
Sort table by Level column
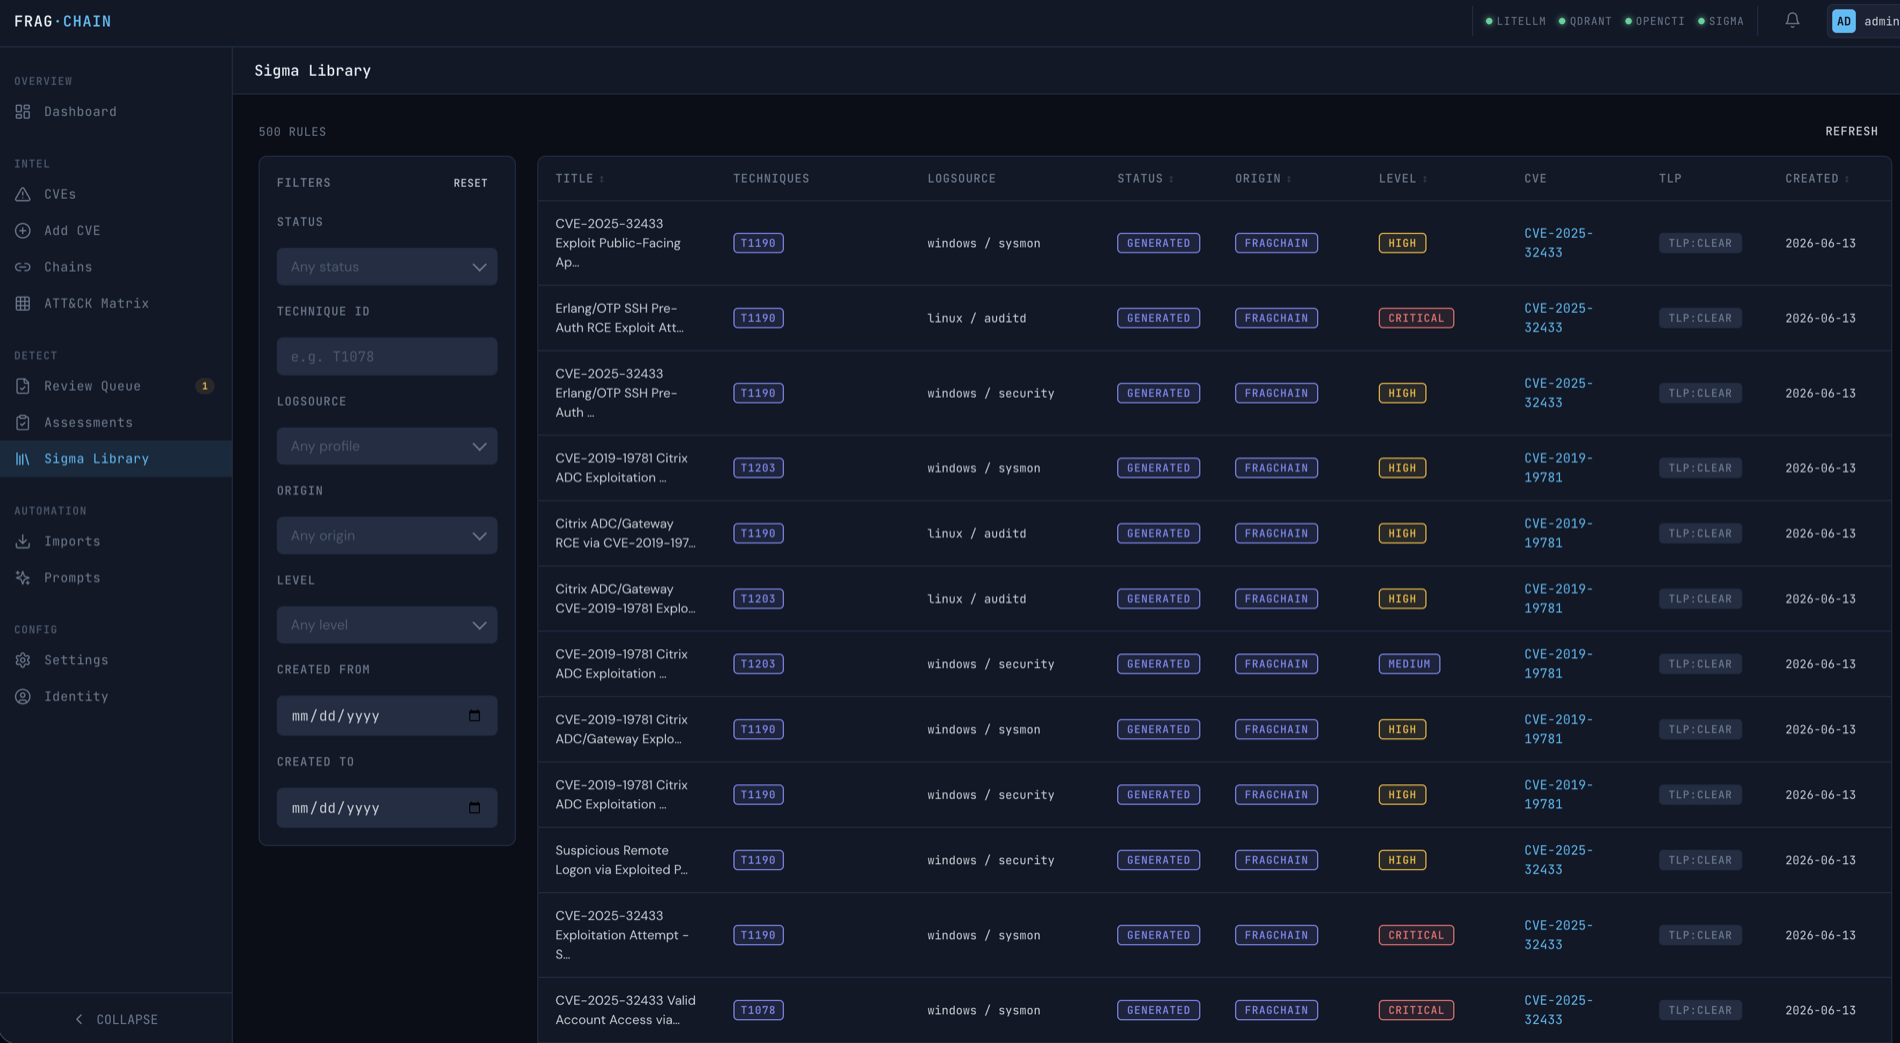coord(1403,179)
